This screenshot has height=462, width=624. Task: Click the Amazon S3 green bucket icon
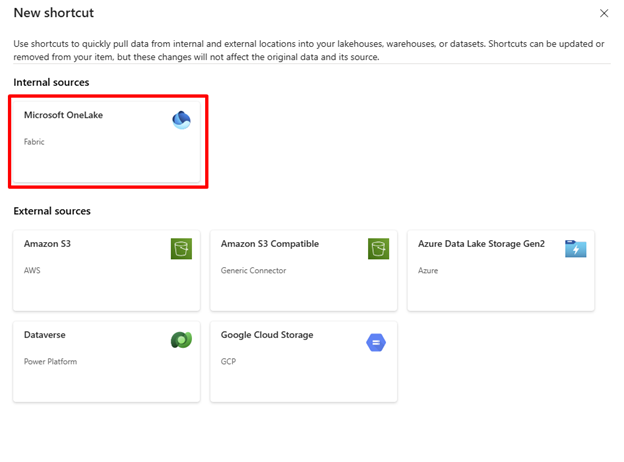[181, 249]
